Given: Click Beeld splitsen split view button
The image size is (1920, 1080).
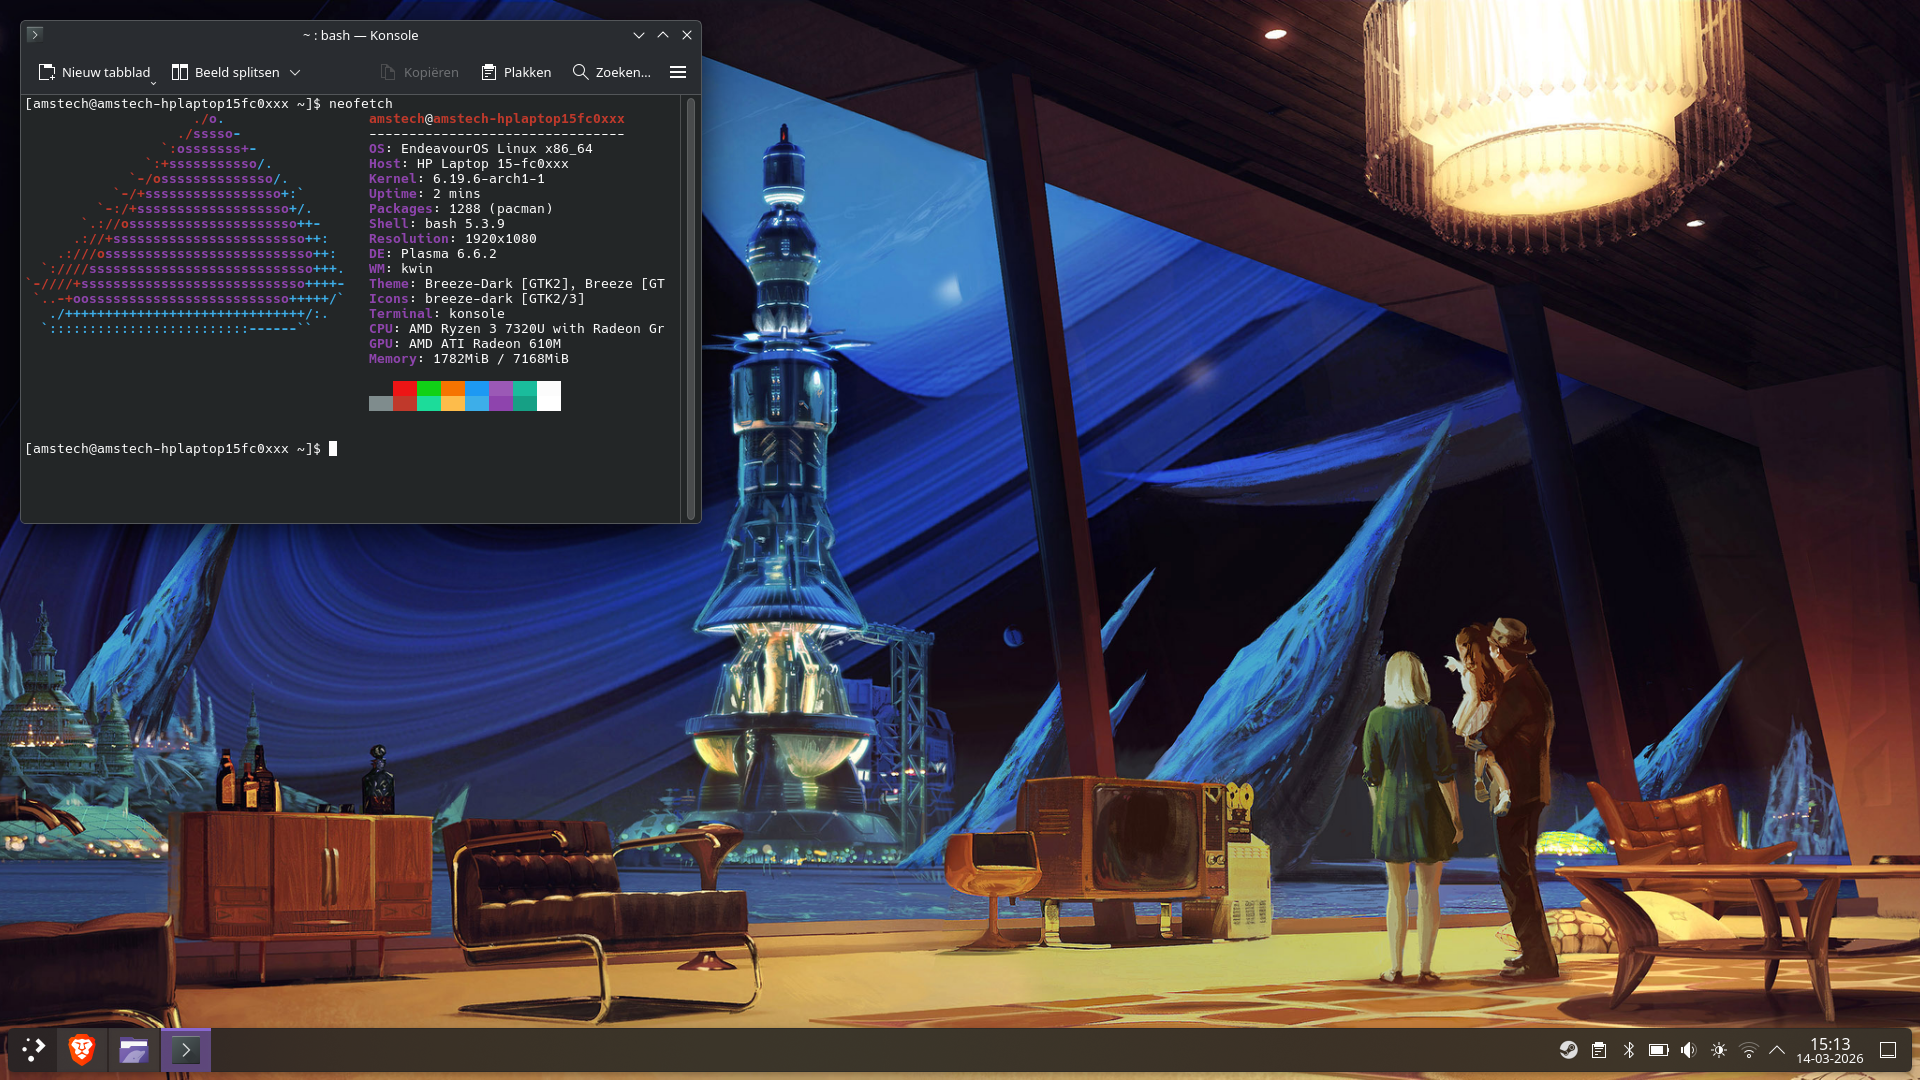Looking at the screenshot, I should coord(226,72).
